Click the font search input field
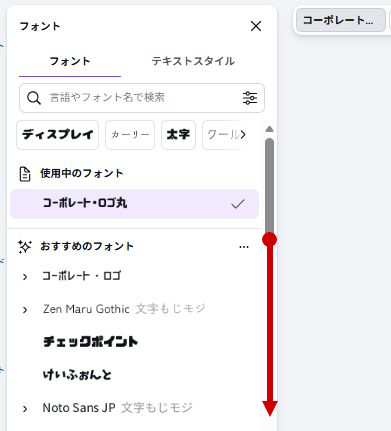This screenshot has height=431, width=391. (x=142, y=98)
